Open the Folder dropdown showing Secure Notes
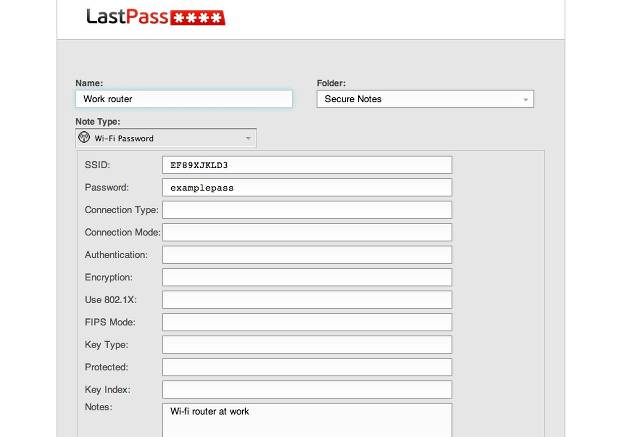 425,99
